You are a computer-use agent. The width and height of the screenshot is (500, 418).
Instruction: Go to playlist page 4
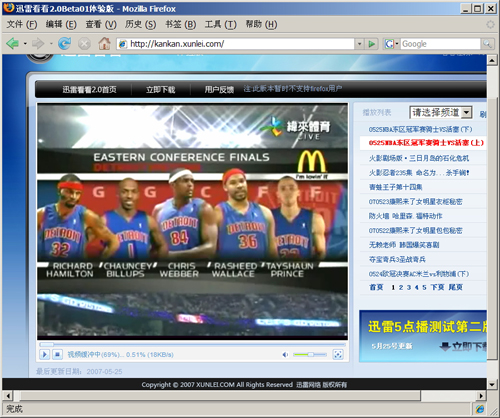[416, 287]
